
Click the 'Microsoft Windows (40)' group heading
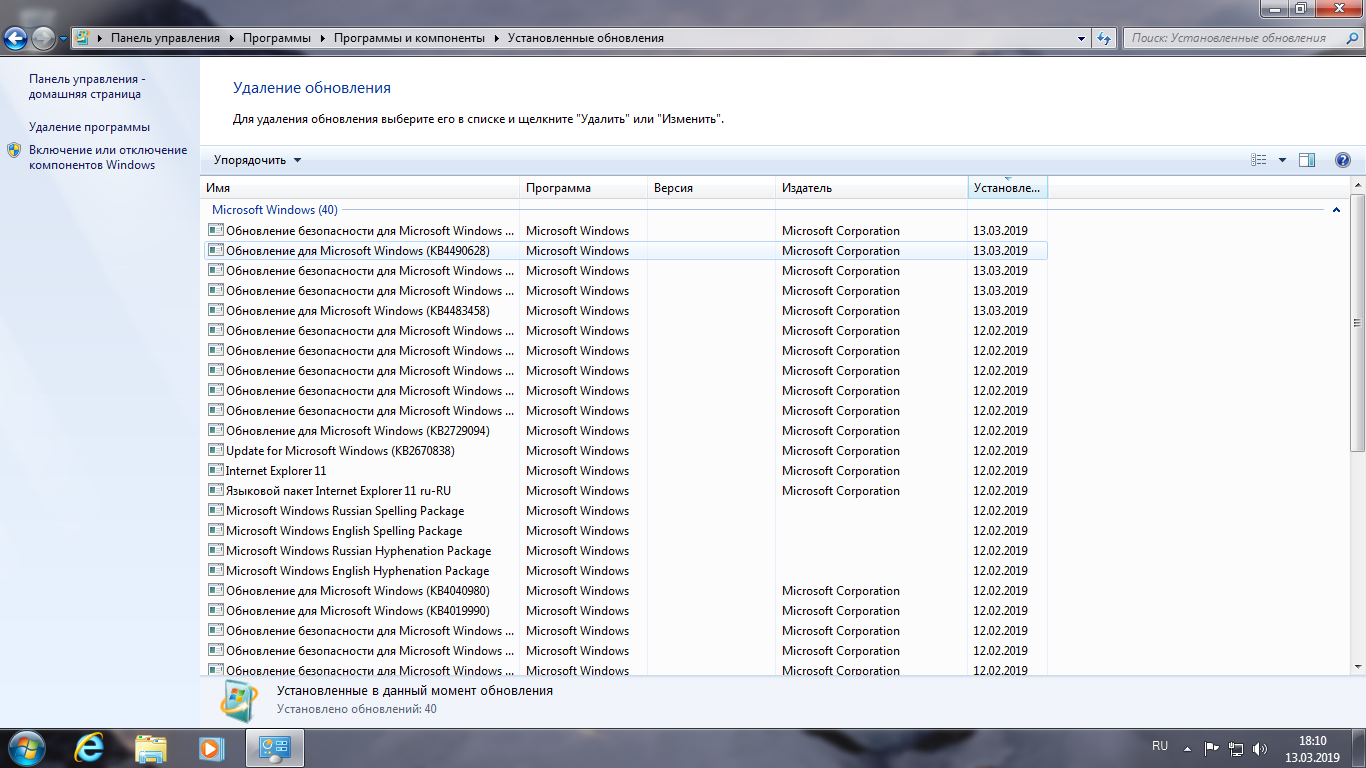(x=275, y=210)
